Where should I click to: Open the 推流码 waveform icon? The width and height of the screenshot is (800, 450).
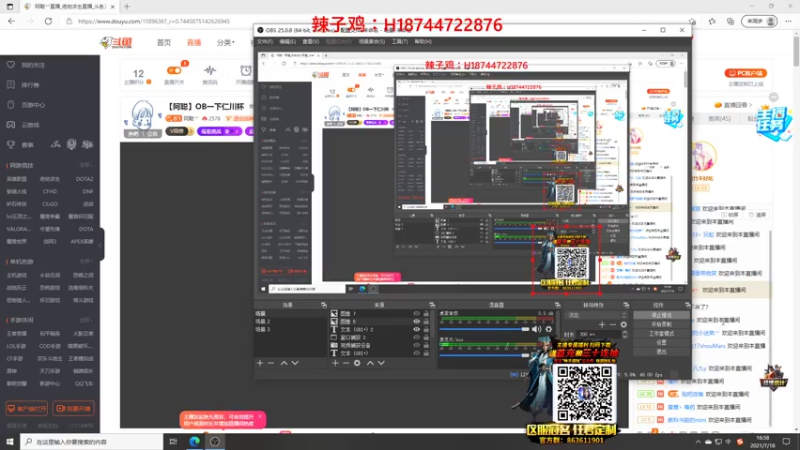210,70
